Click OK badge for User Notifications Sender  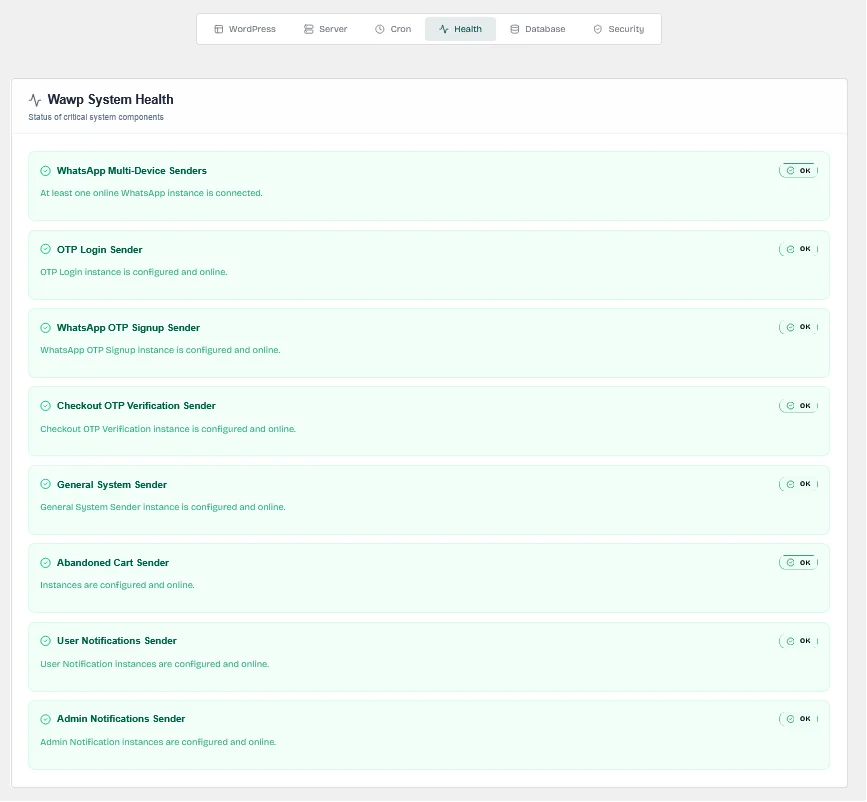[798, 640]
